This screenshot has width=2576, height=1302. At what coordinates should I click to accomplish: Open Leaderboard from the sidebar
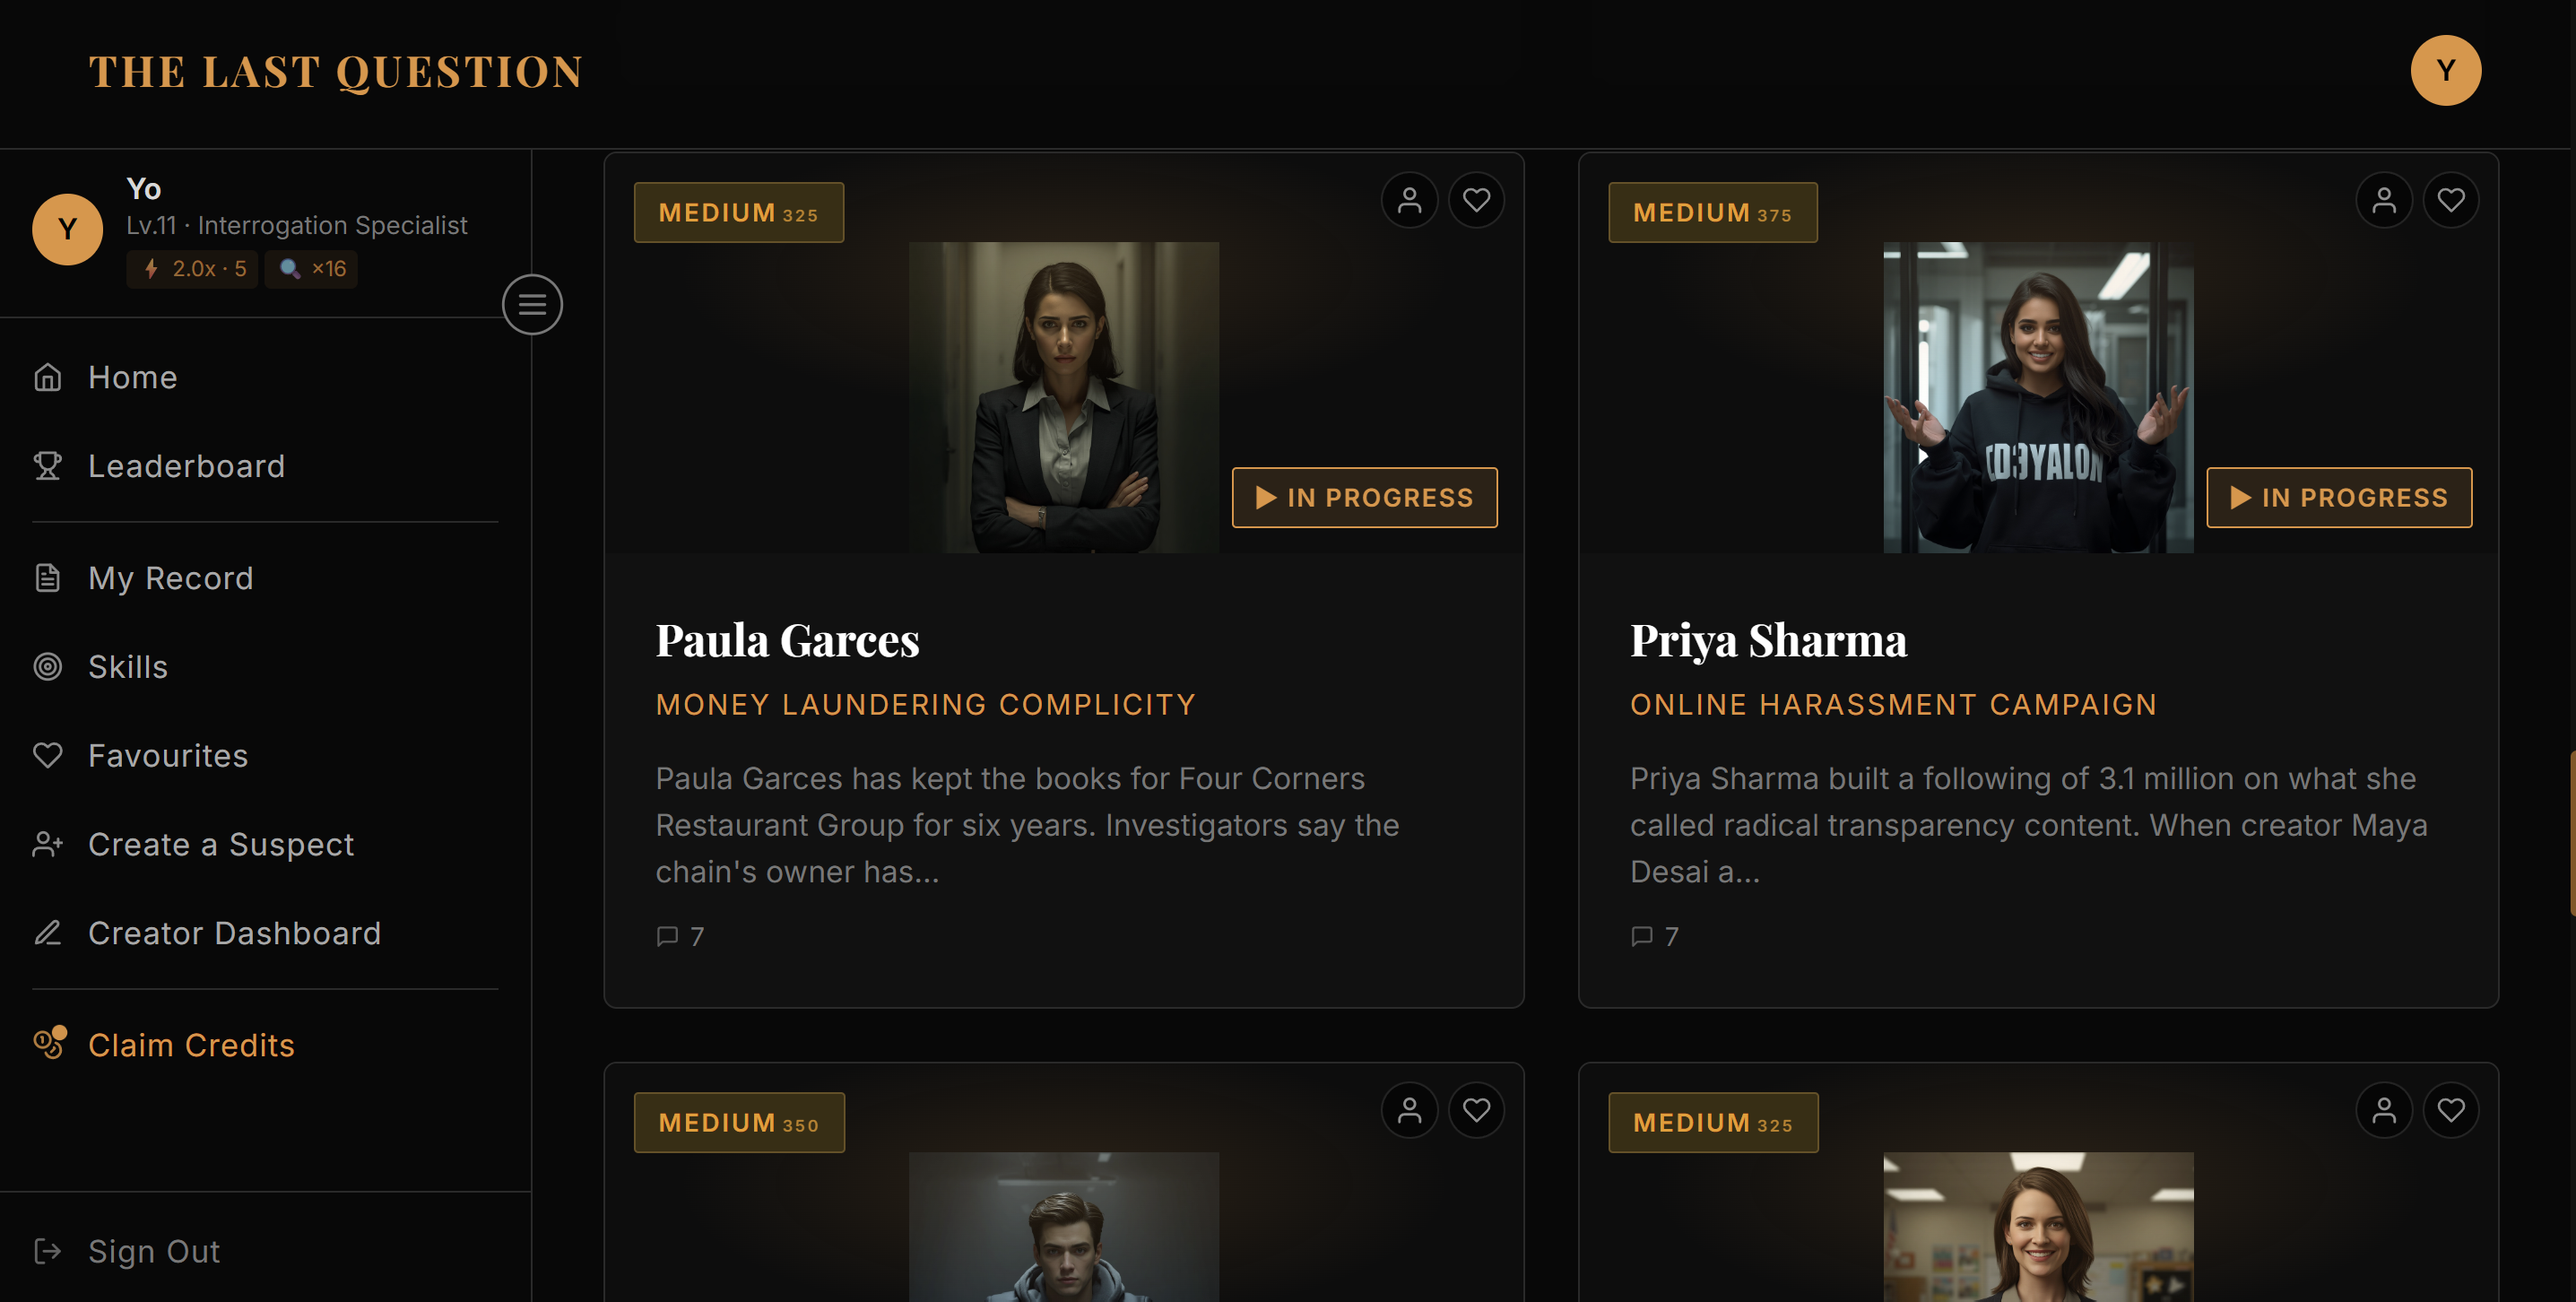187,466
